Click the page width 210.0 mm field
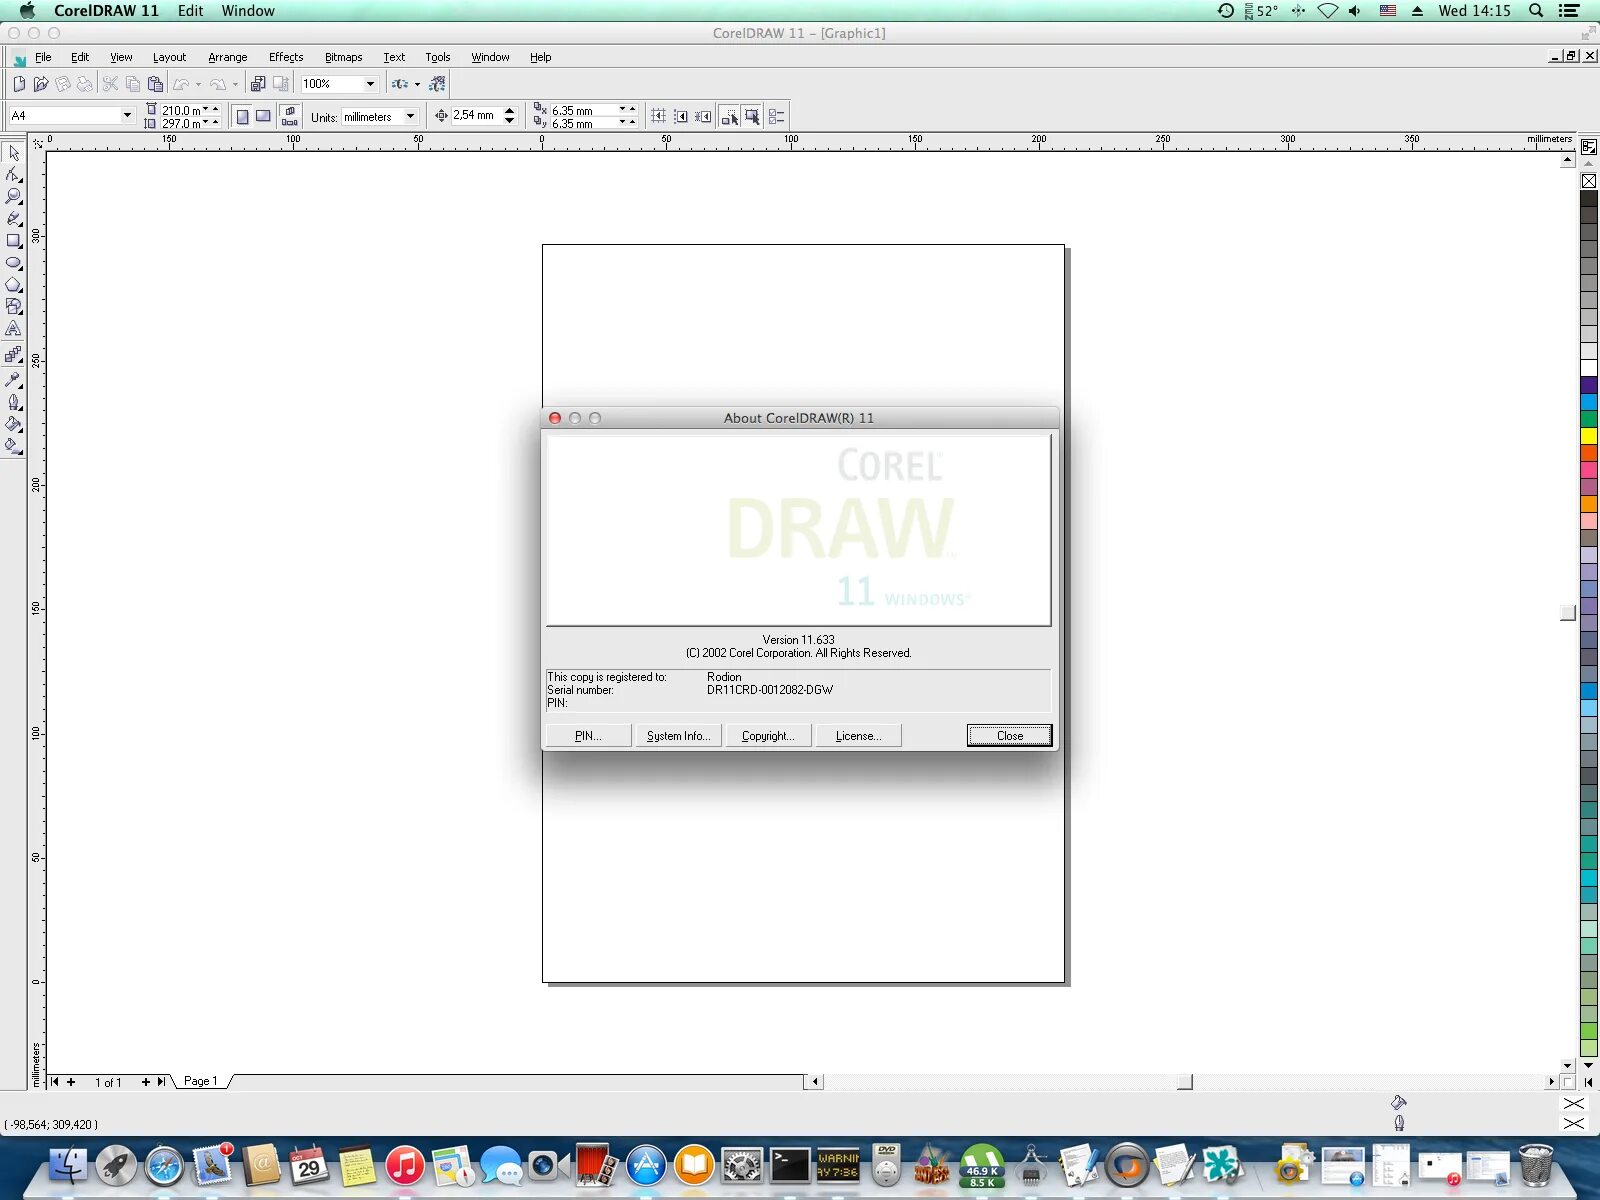The image size is (1600, 1200). (181, 110)
